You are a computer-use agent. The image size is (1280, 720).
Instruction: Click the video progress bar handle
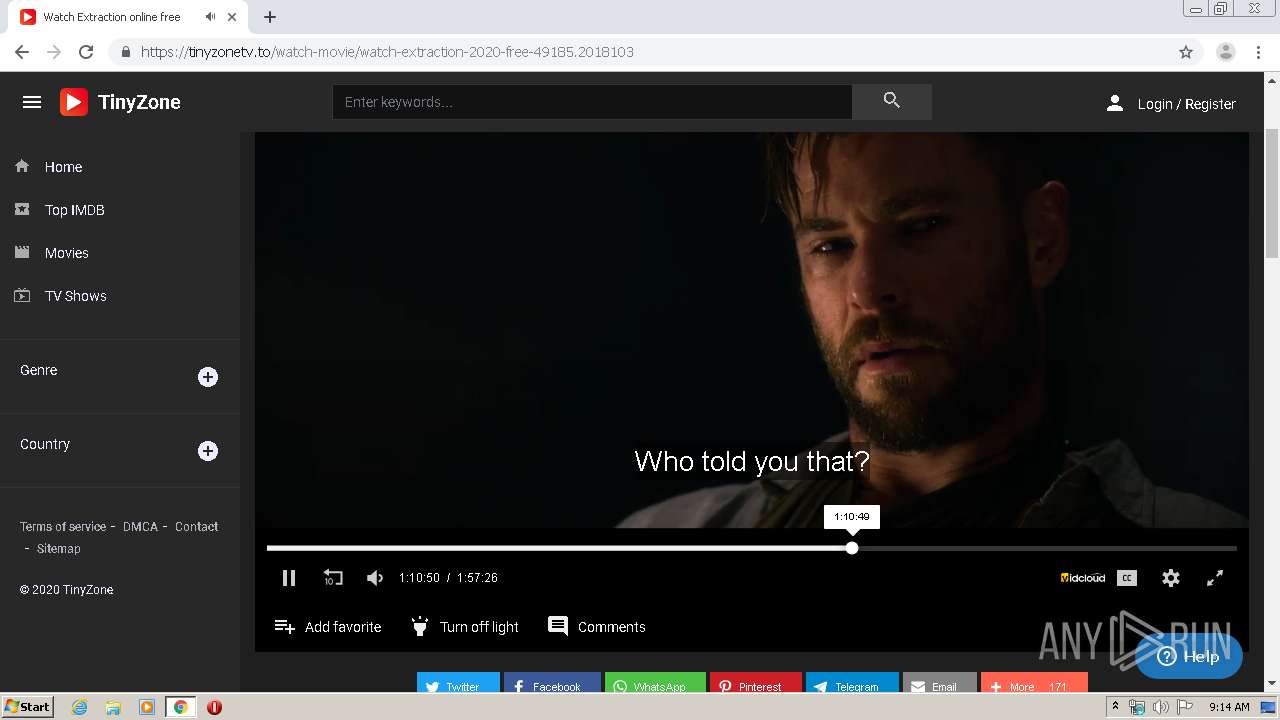pos(852,548)
